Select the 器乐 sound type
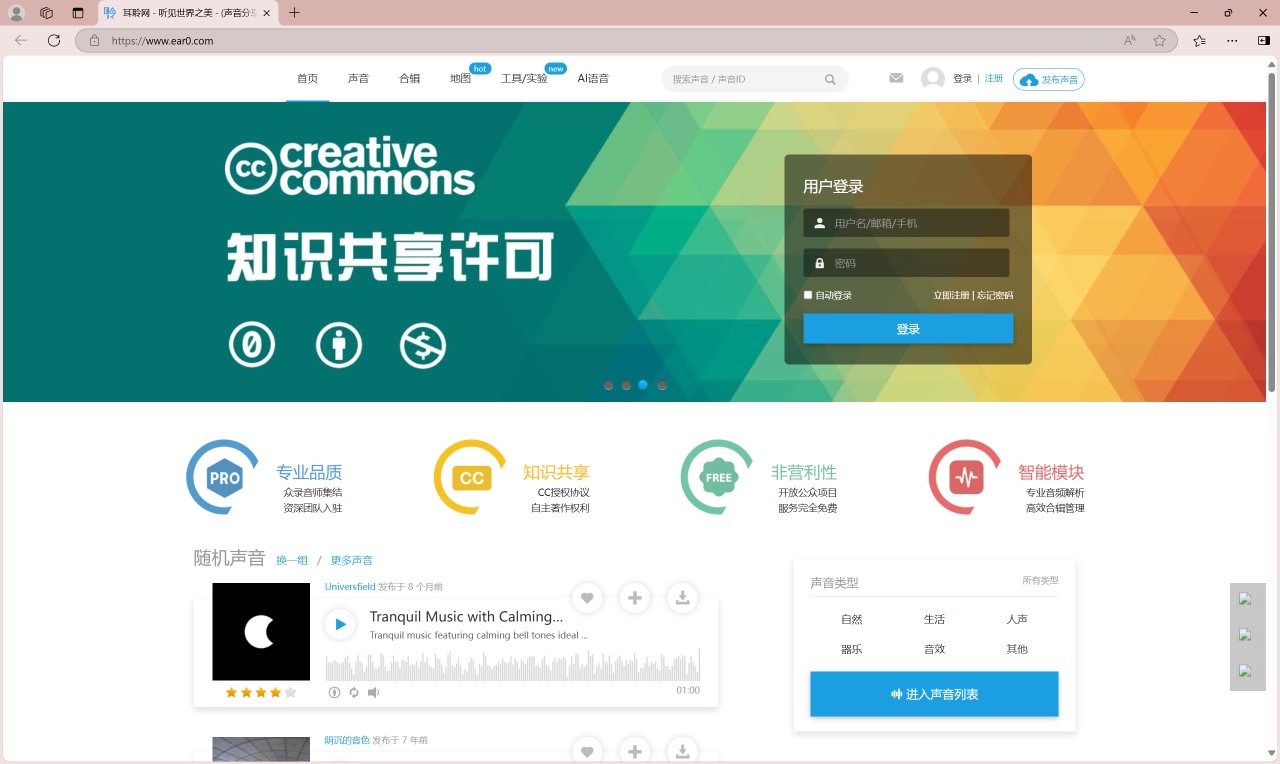The width and height of the screenshot is (1280, 764). (851, 649)
